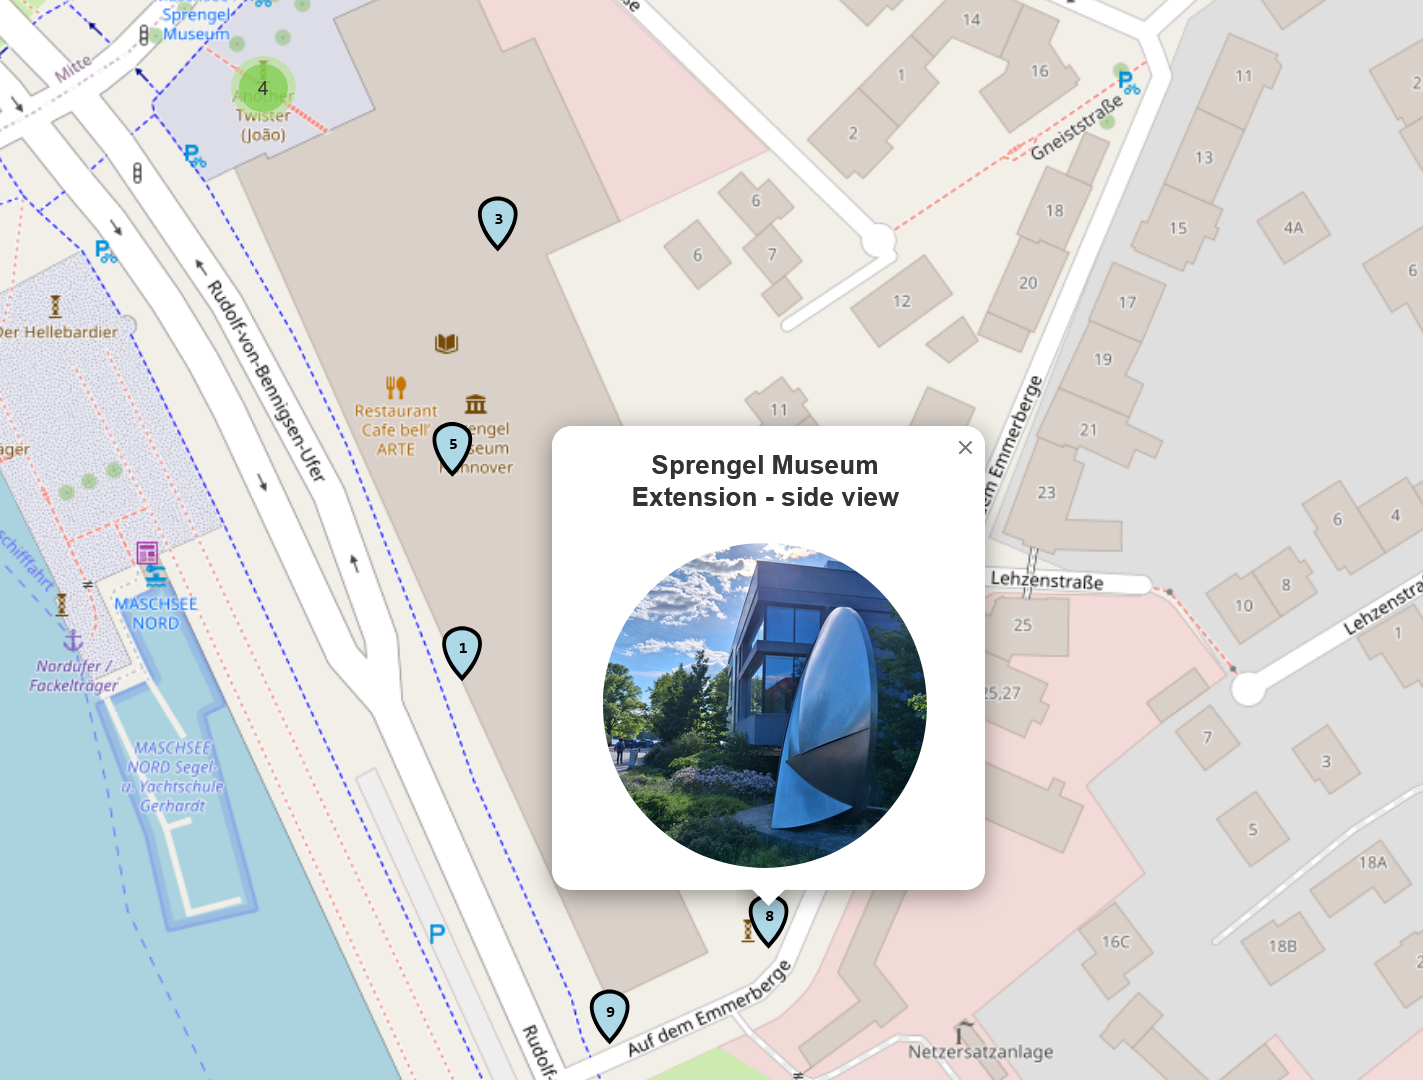
Task: Click map marker number 3
Action: (498, 222)
